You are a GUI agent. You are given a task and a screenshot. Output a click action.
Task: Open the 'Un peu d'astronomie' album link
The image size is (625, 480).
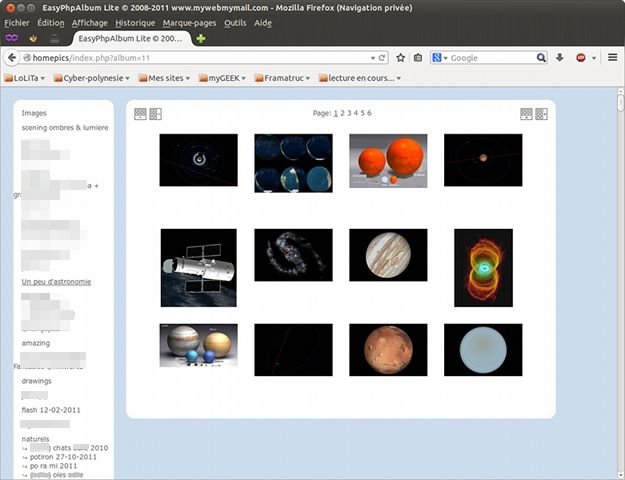[x=56, y=282]
